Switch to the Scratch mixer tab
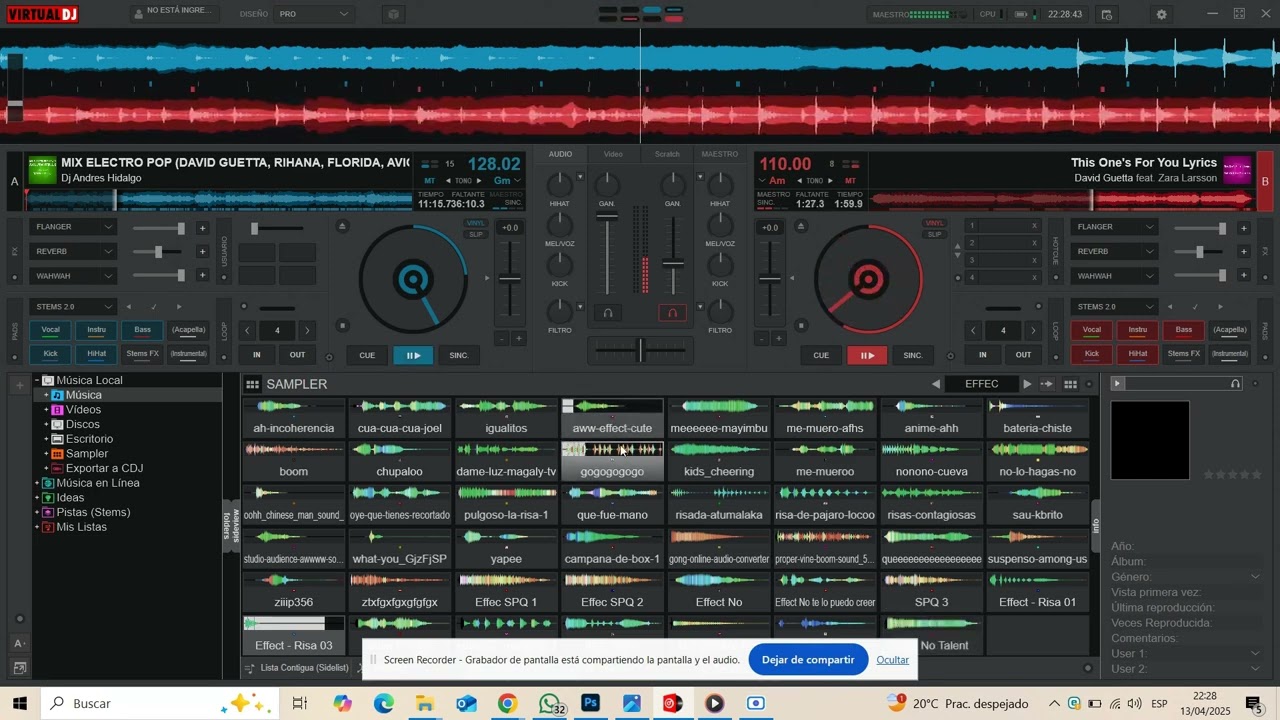The height and width of the screenshot is (720, 1280). [x=667, y=154]
